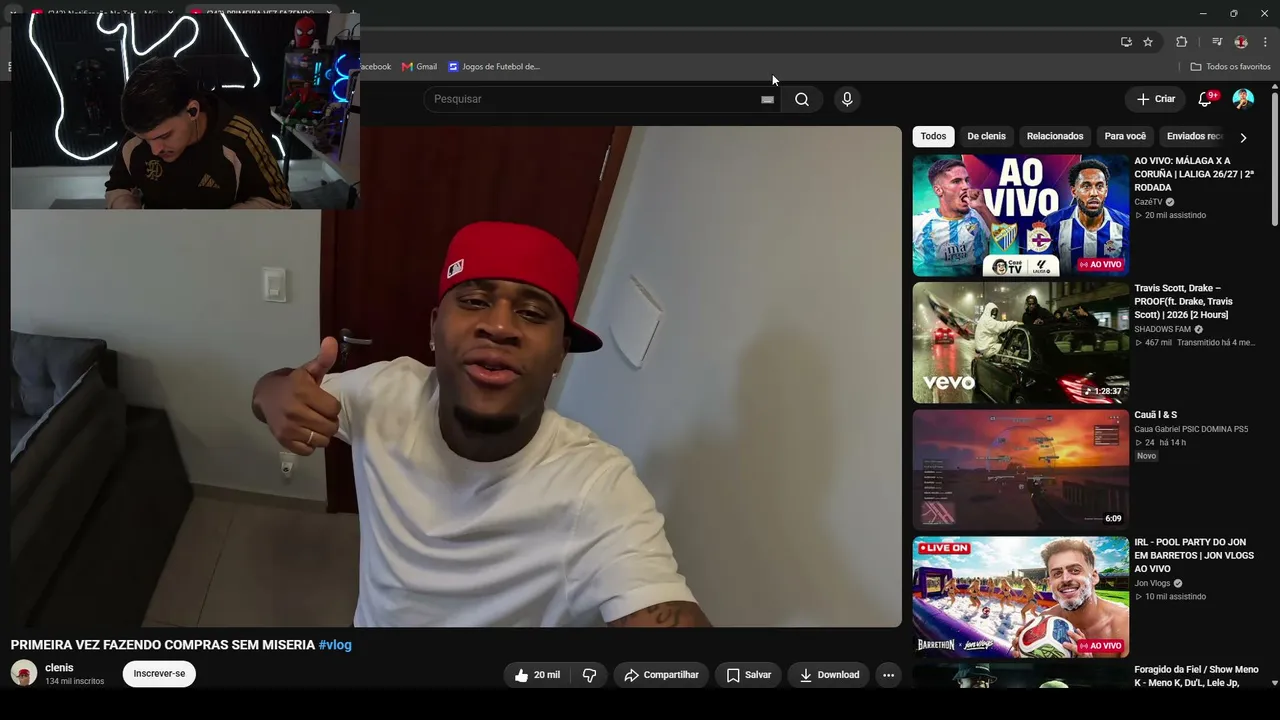
Task: Open the Chrome extensions puzzle icon
Action: click(1181, 42)
